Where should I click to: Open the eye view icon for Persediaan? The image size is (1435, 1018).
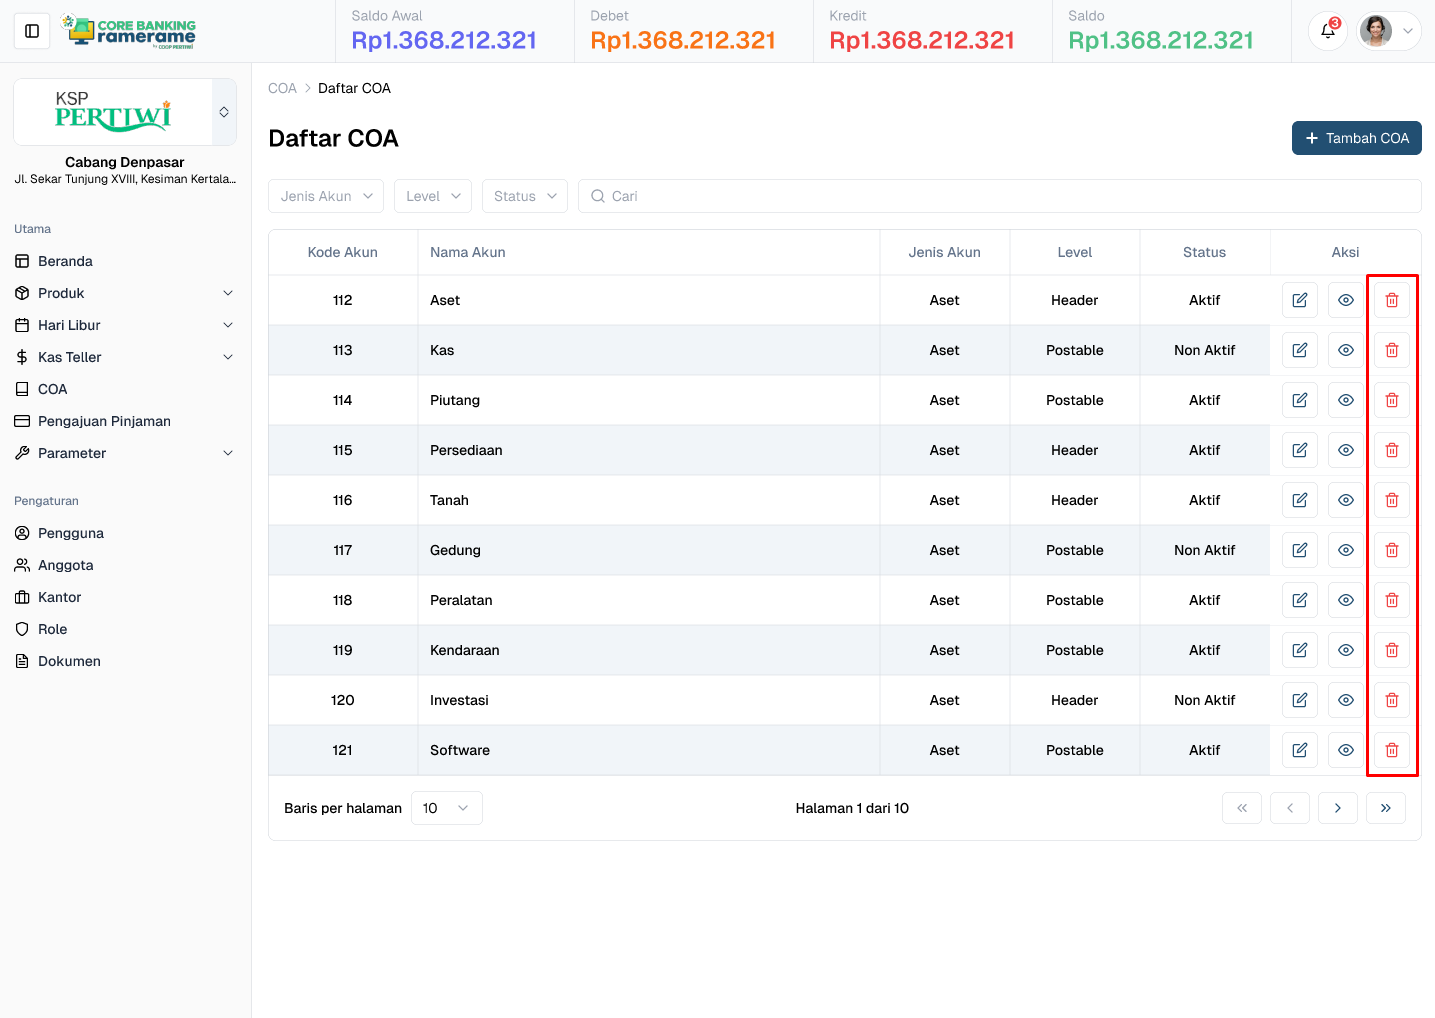click(1345, 449)
